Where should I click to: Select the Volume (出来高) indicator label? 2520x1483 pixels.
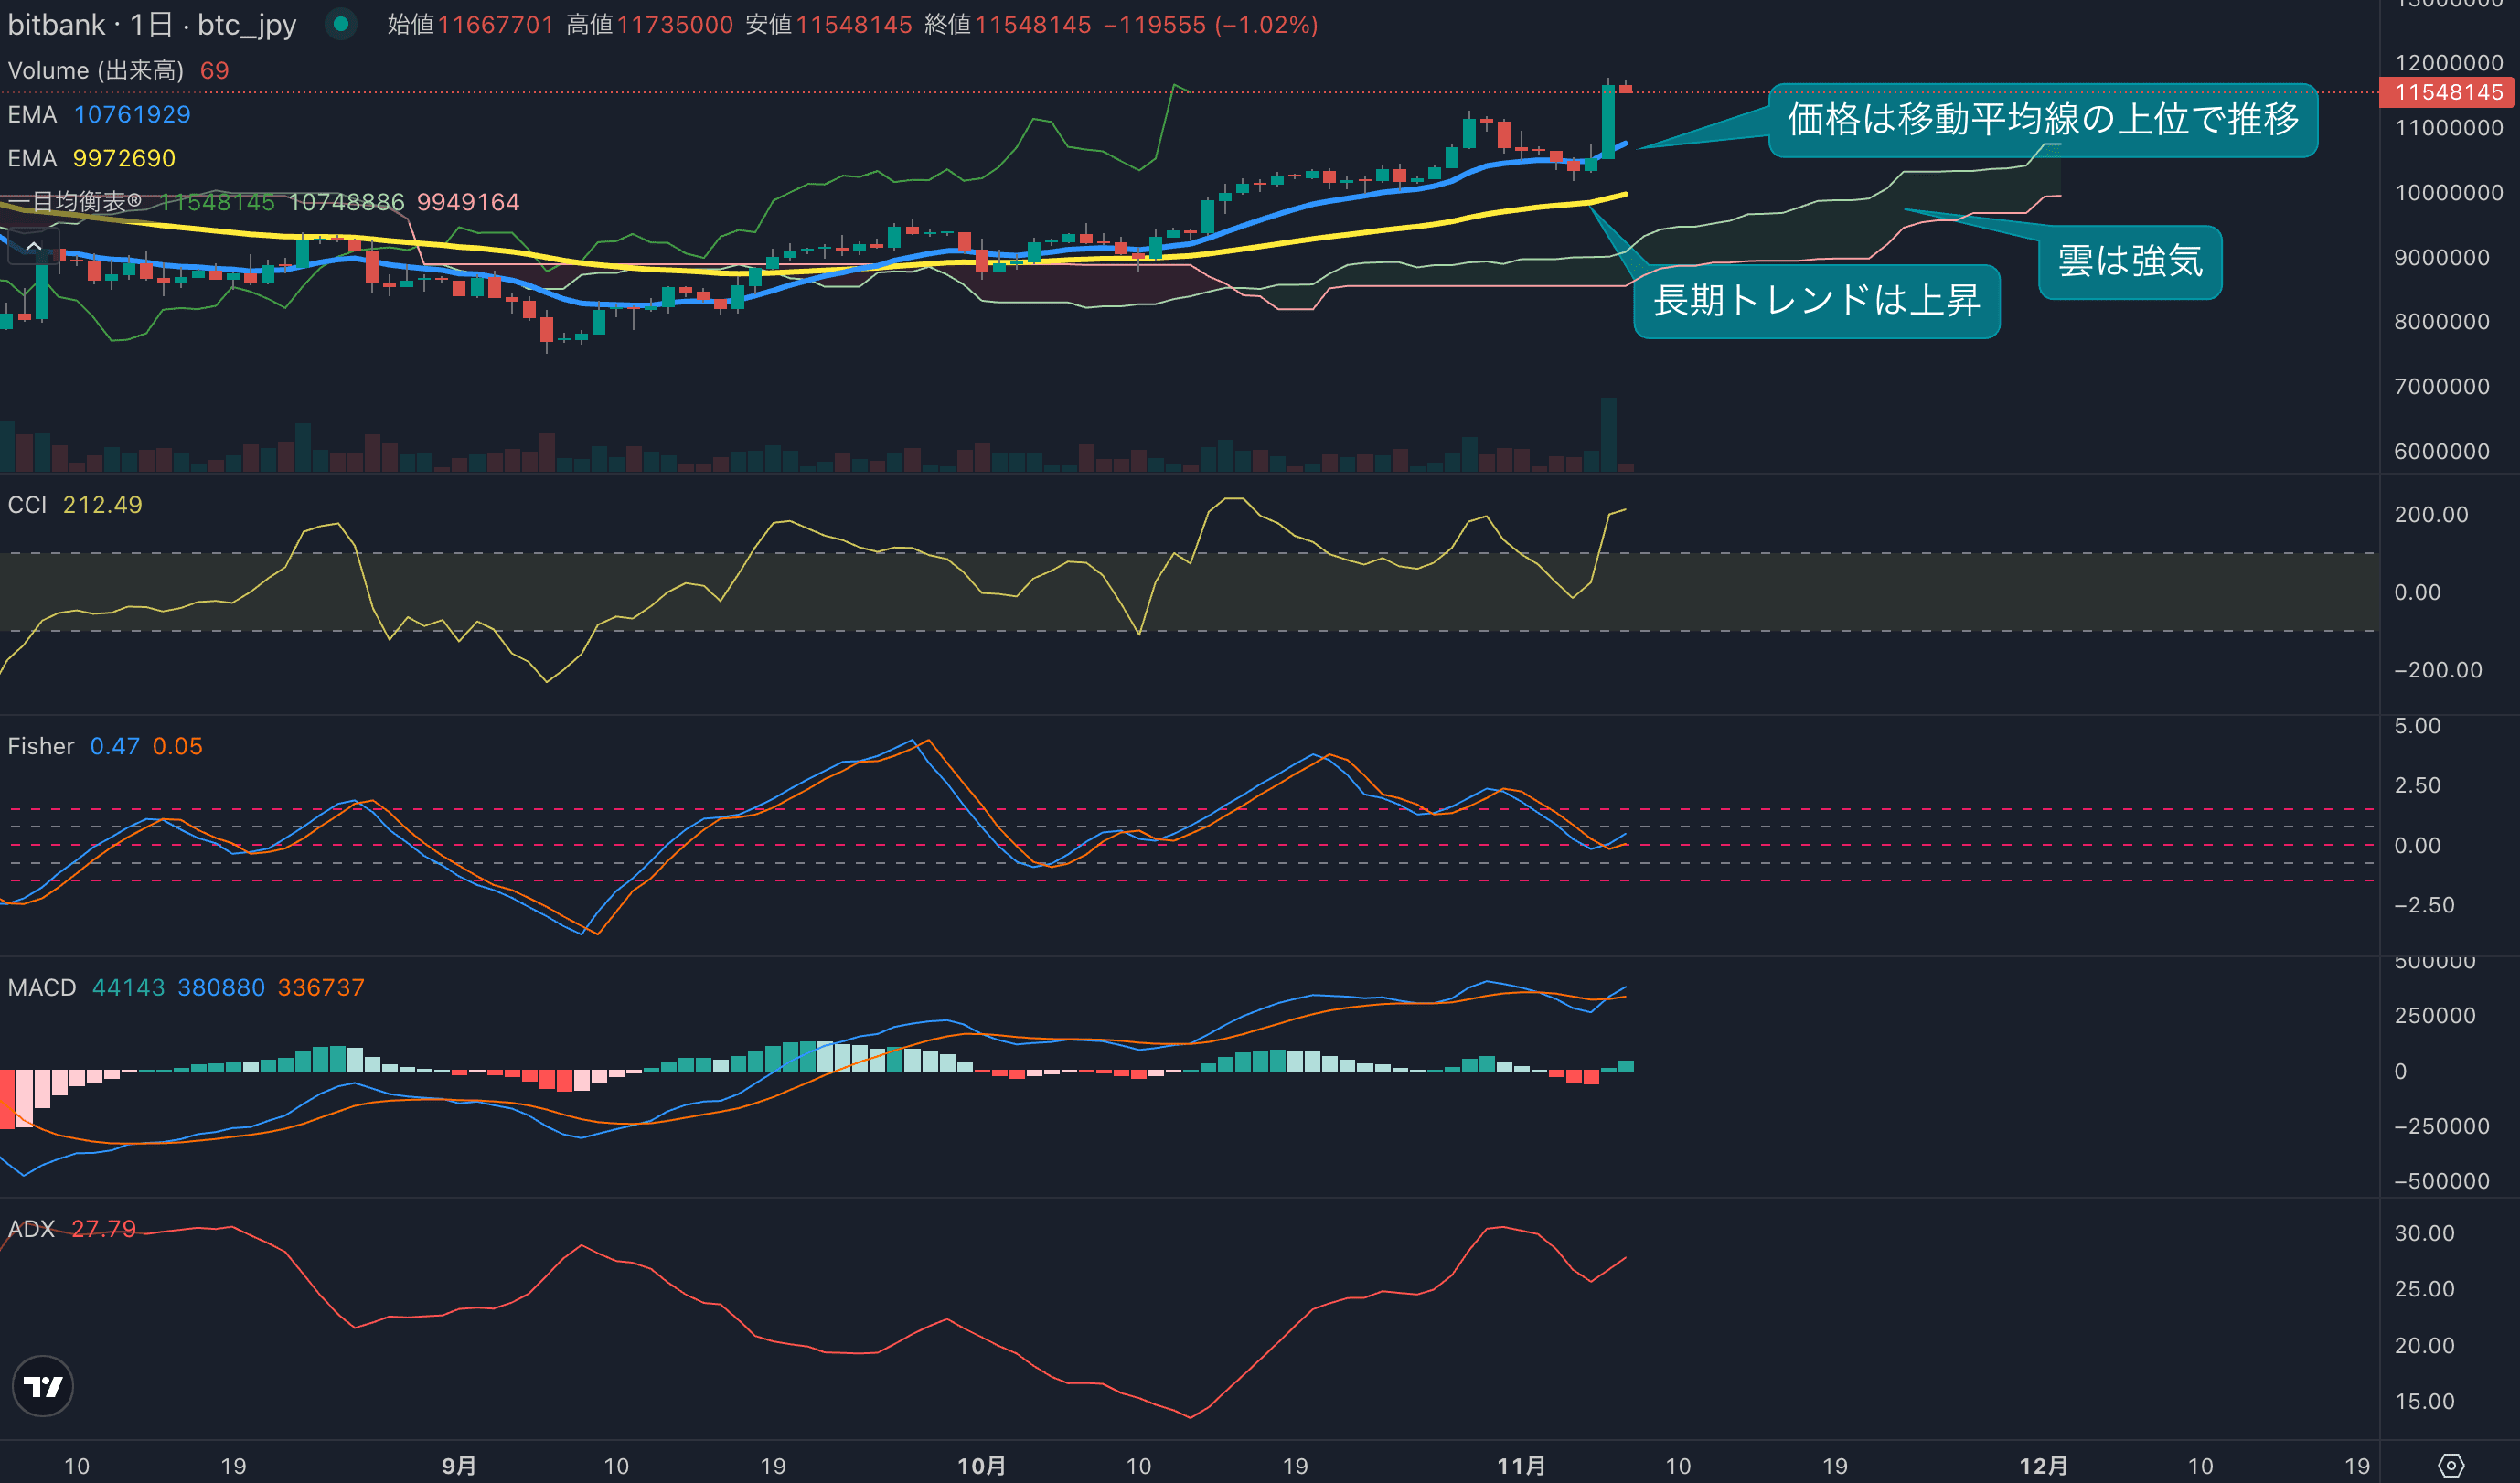pos(96,70)
